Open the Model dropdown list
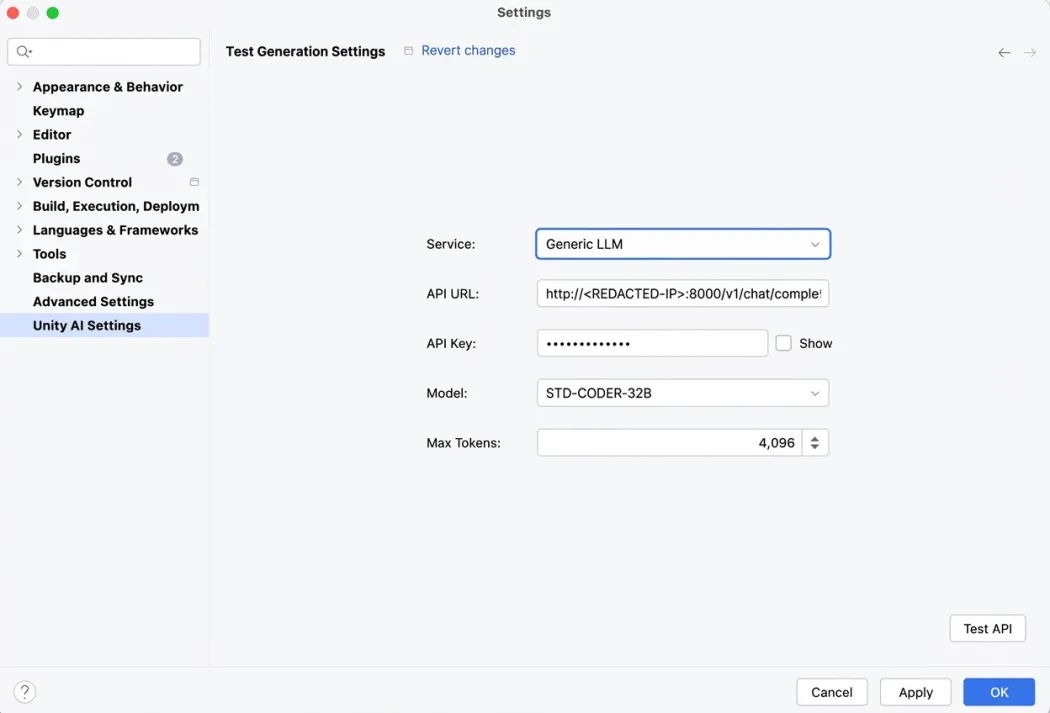Screen dimensions: 1050x713 (683, 393)
